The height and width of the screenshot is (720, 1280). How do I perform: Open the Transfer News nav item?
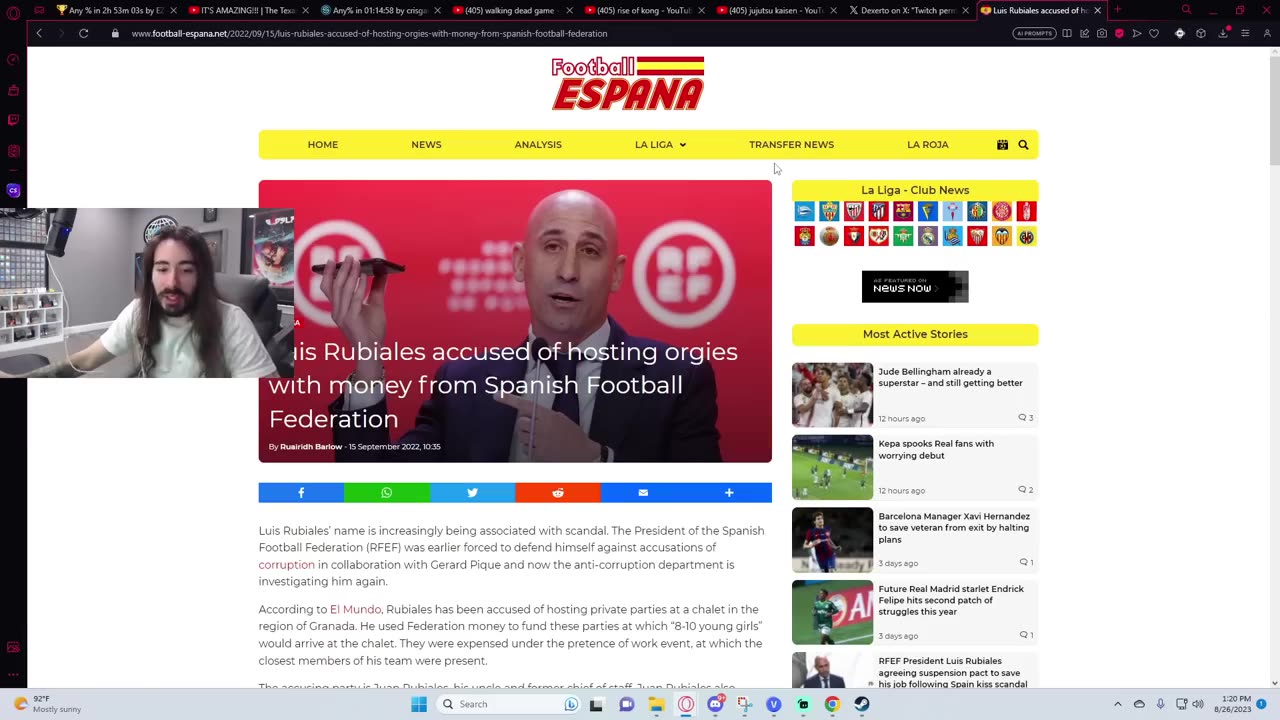click(x=791, y=145)
